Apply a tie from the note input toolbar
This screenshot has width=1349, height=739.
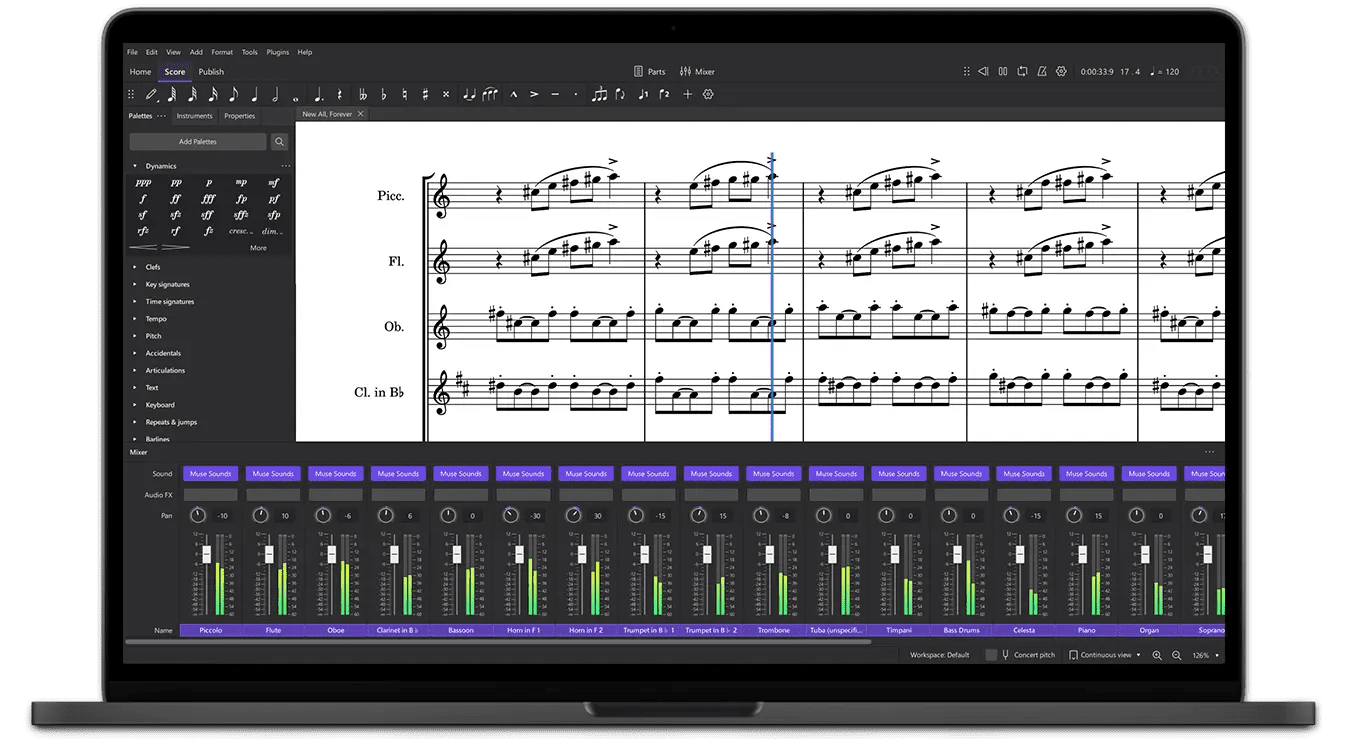[469, 94]
